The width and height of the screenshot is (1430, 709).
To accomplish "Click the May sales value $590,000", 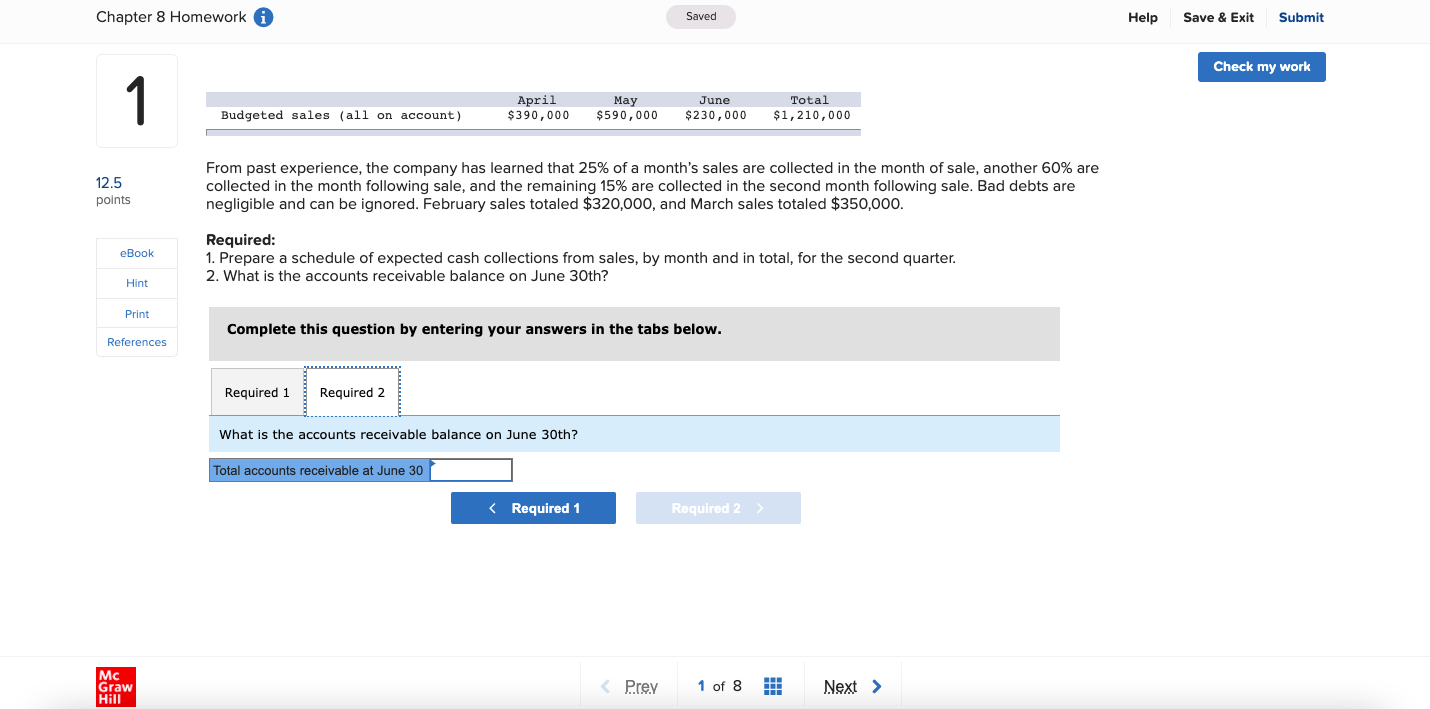I will tap(627, 115).
